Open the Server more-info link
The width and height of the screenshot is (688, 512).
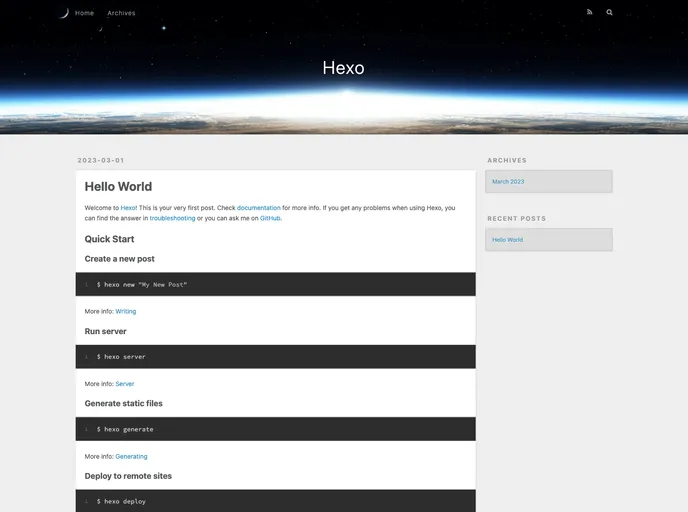(x=125, y=383)
